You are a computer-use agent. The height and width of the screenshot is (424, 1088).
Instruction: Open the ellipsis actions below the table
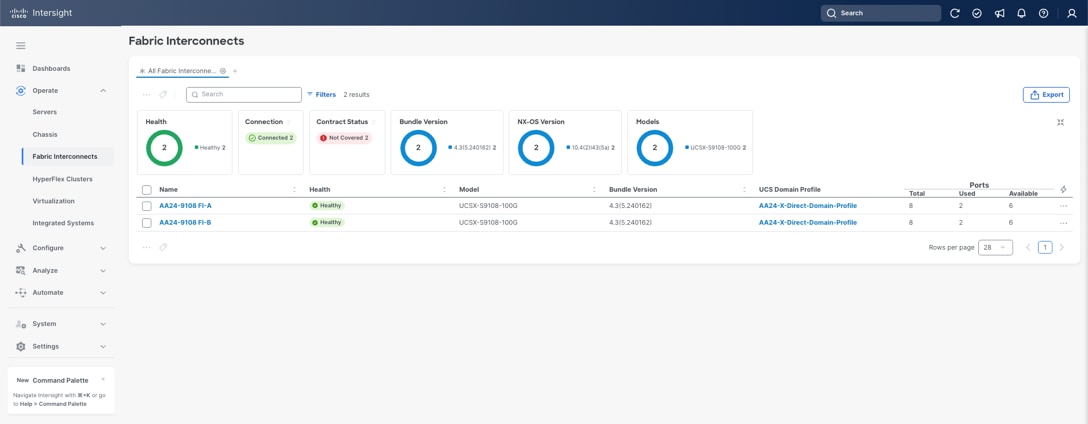coord(146,247)
